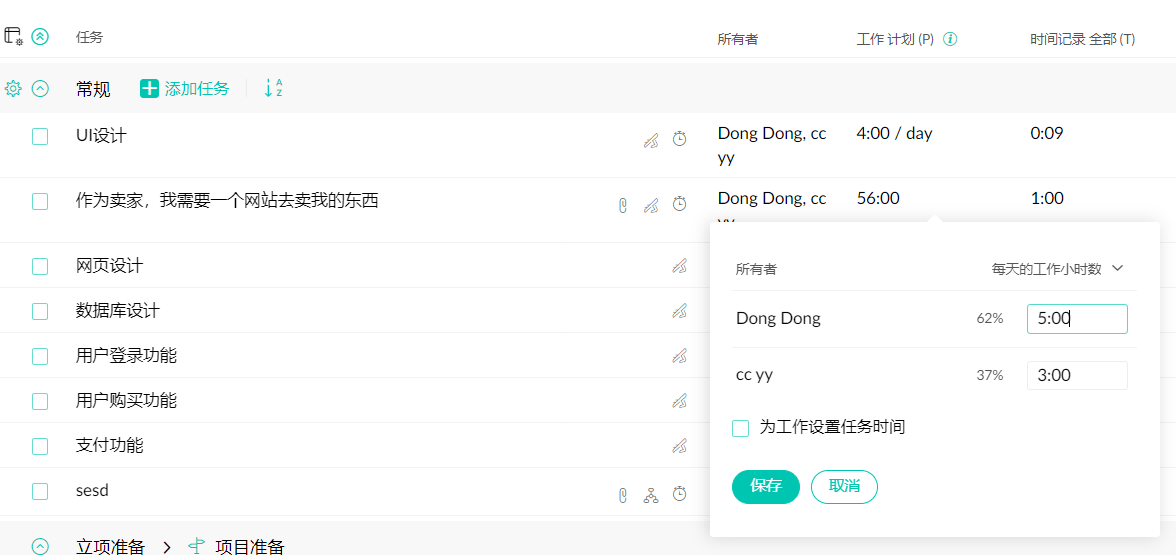Viewport: 1176px width, 555px height.
Task: Click the paperclip attachment icon on sesd row
Action: [623, 494]
